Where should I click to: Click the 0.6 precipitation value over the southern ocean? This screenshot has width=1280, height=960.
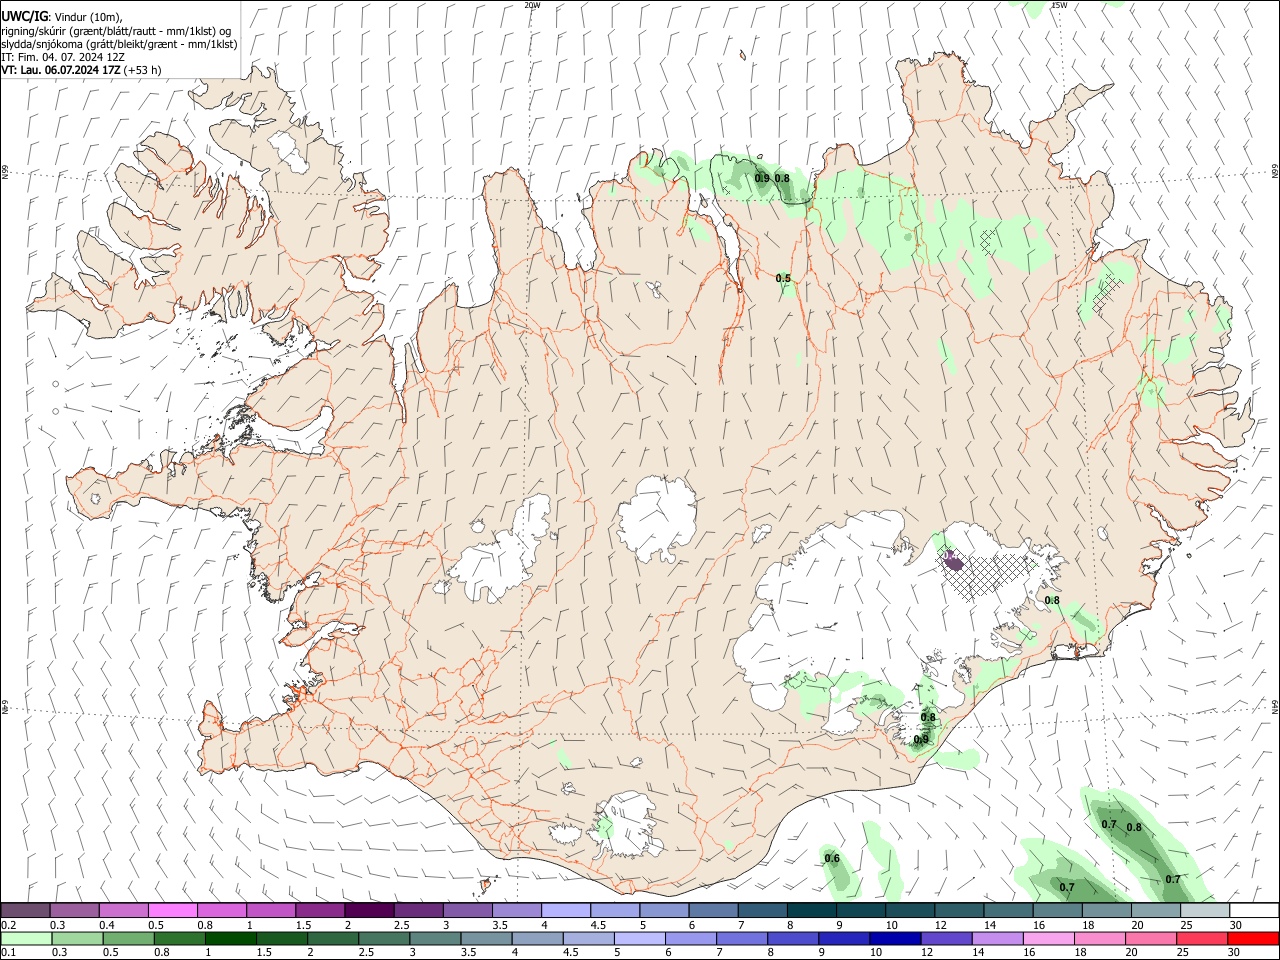coord(831,858)
